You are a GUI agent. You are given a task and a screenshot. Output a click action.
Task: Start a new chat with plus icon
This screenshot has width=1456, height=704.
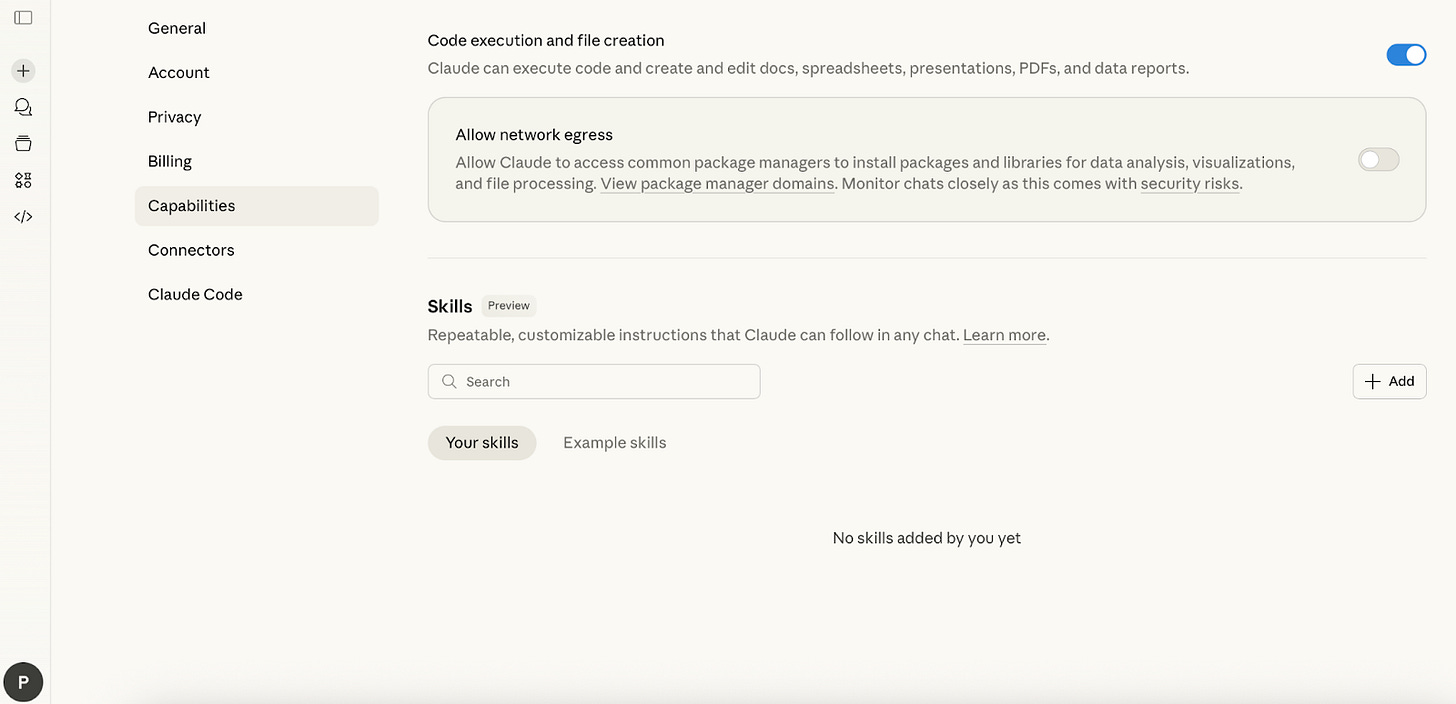tap(23, 71)
